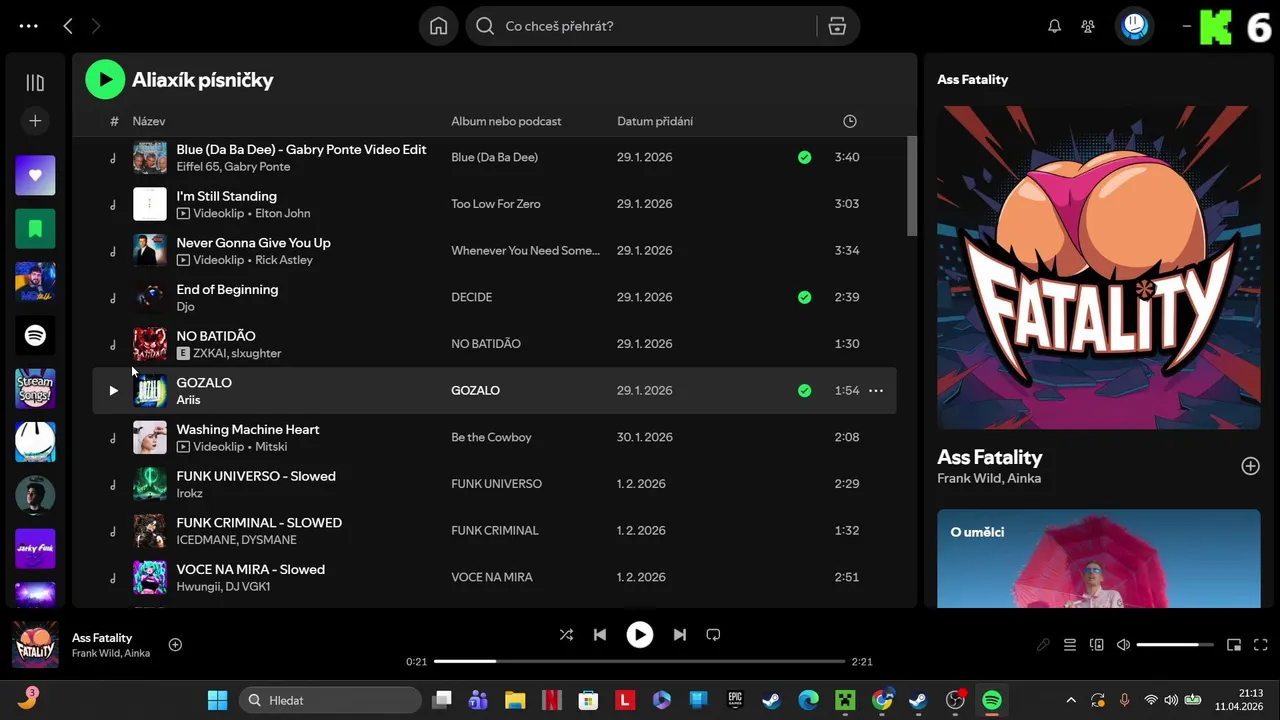Open the Blue (Da Ba Dee) album link

tap(494, 157)
